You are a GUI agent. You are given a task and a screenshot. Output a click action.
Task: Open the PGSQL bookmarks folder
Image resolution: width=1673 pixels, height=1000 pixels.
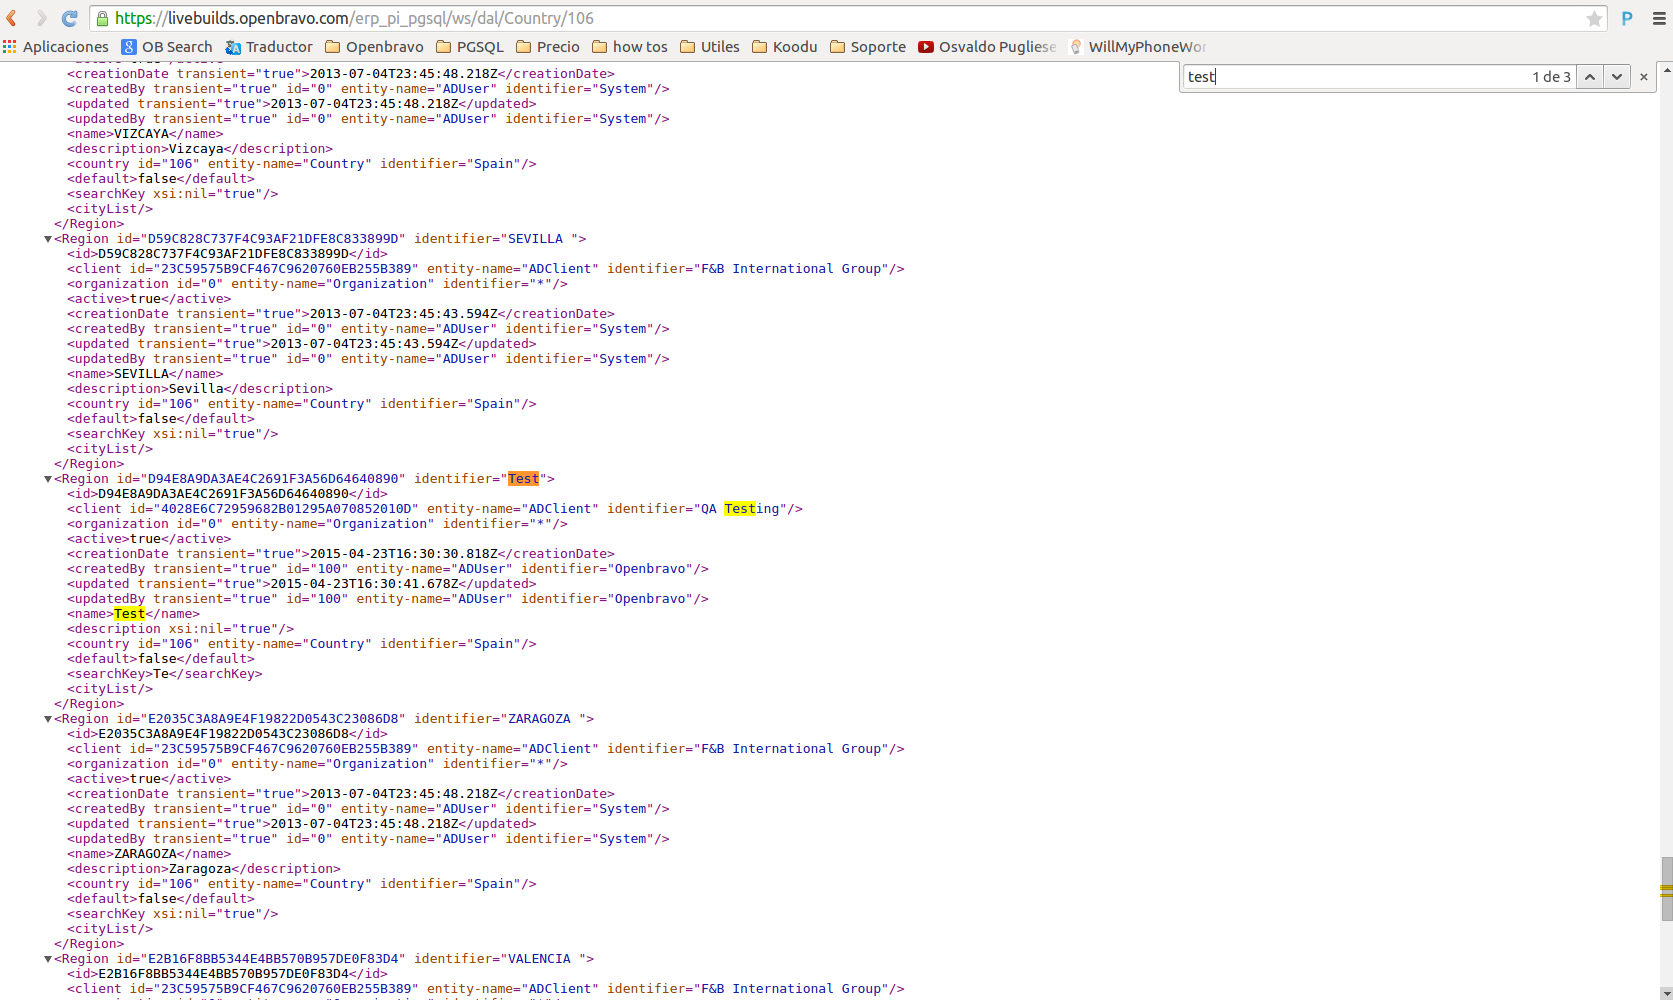point(470,47)
